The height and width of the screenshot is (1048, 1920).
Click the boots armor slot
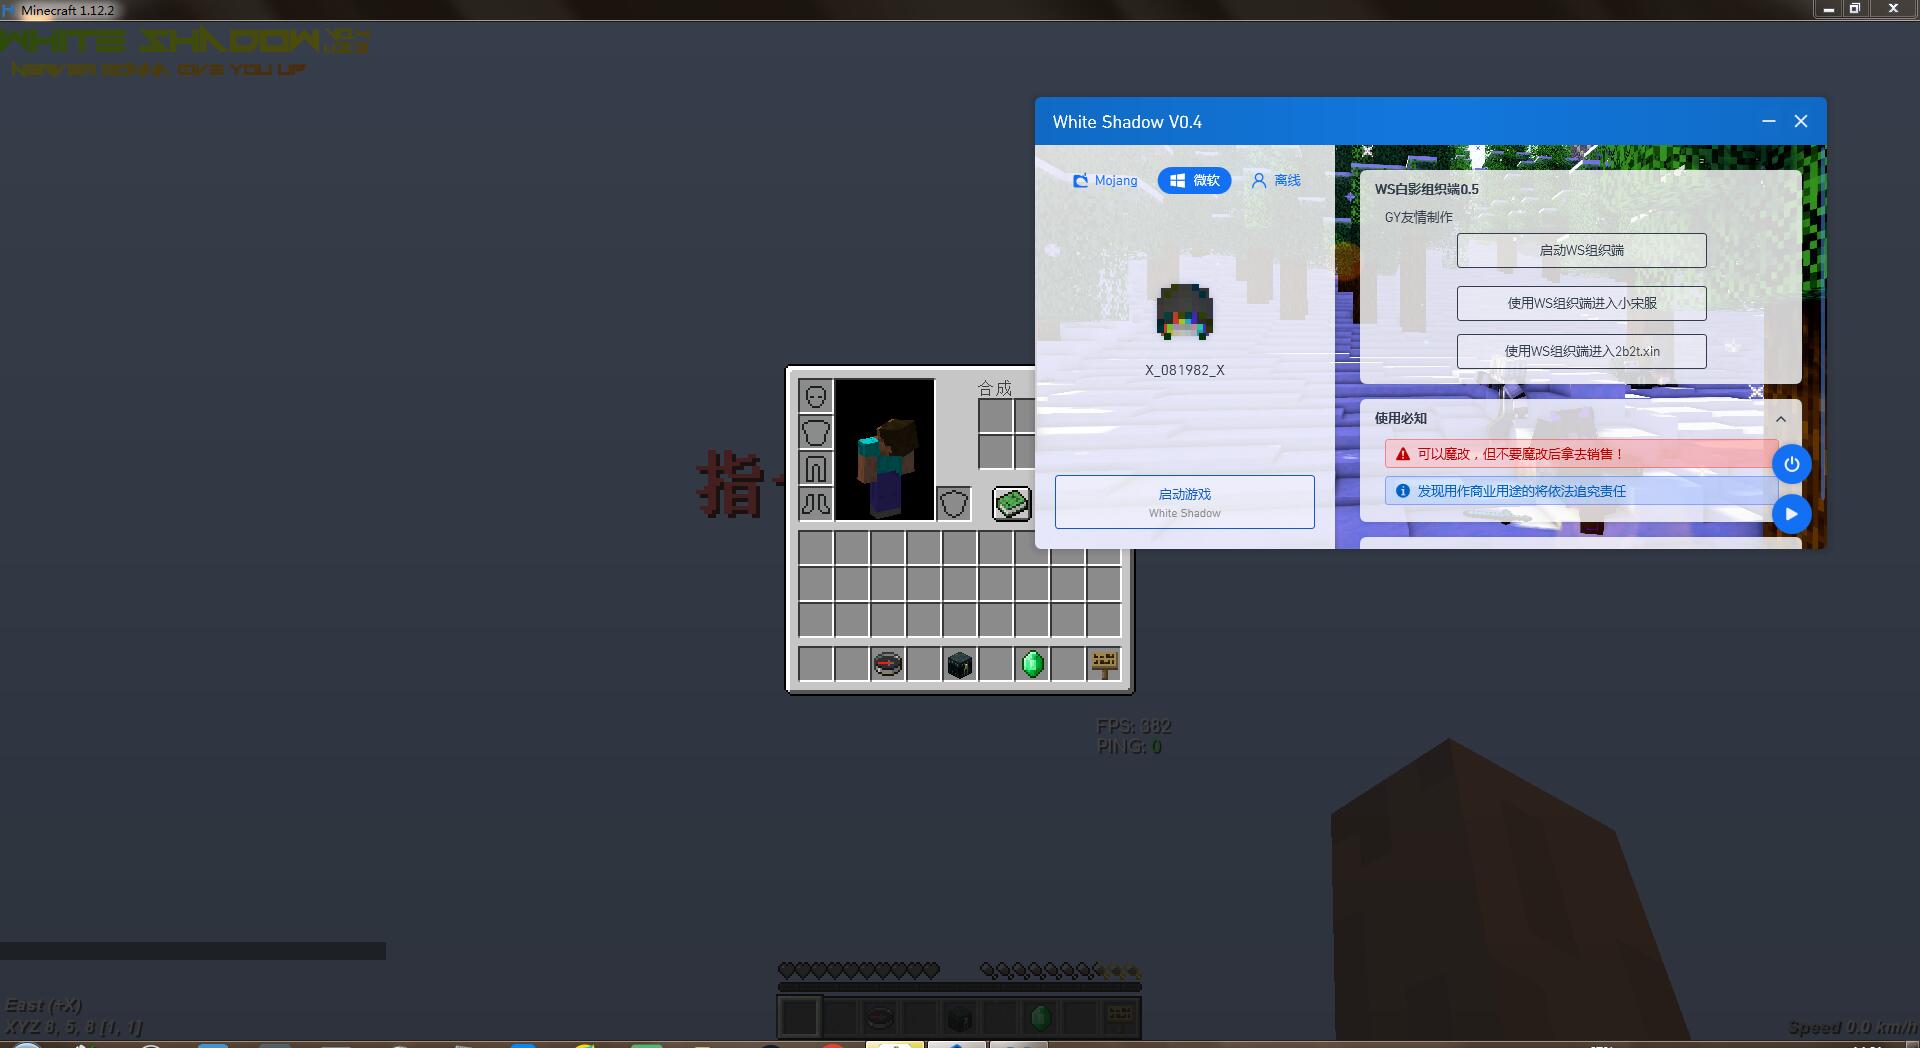[816, 503]
